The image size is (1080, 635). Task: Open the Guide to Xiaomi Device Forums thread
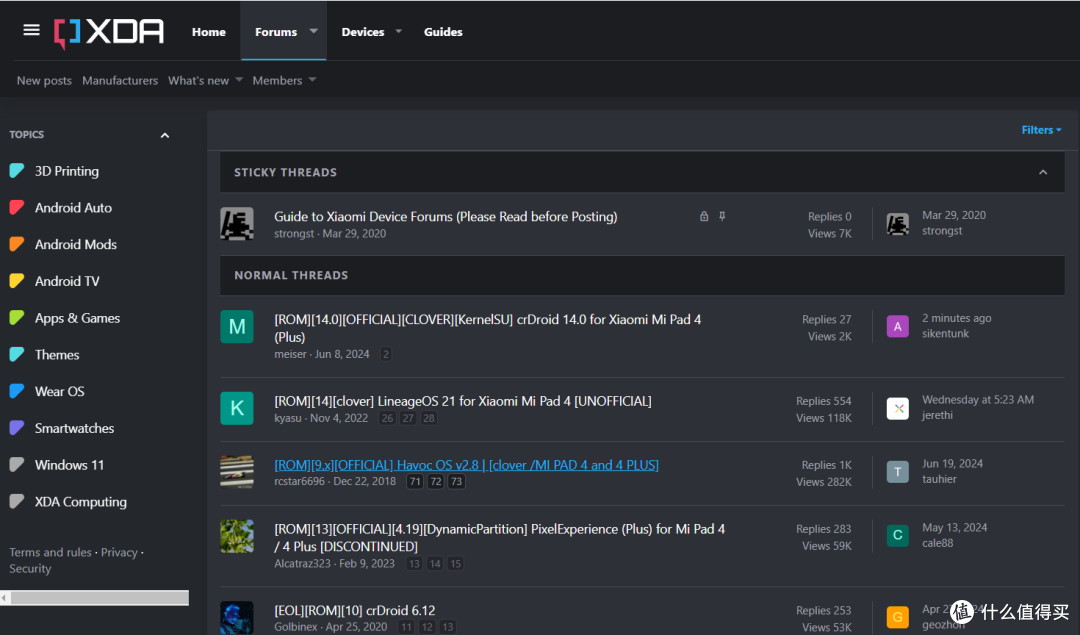446,216
